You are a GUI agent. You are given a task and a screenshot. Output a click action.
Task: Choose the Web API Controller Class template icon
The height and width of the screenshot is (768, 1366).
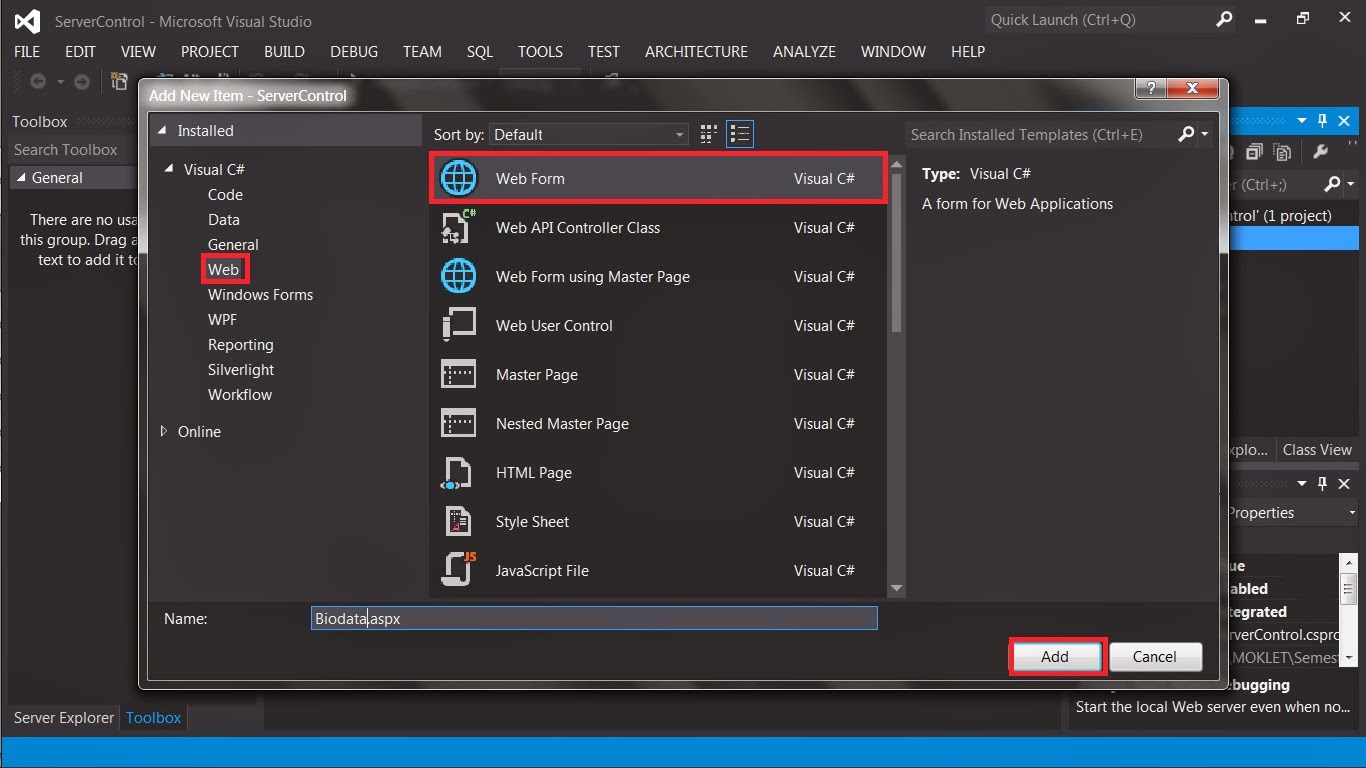tap(459, 227)
